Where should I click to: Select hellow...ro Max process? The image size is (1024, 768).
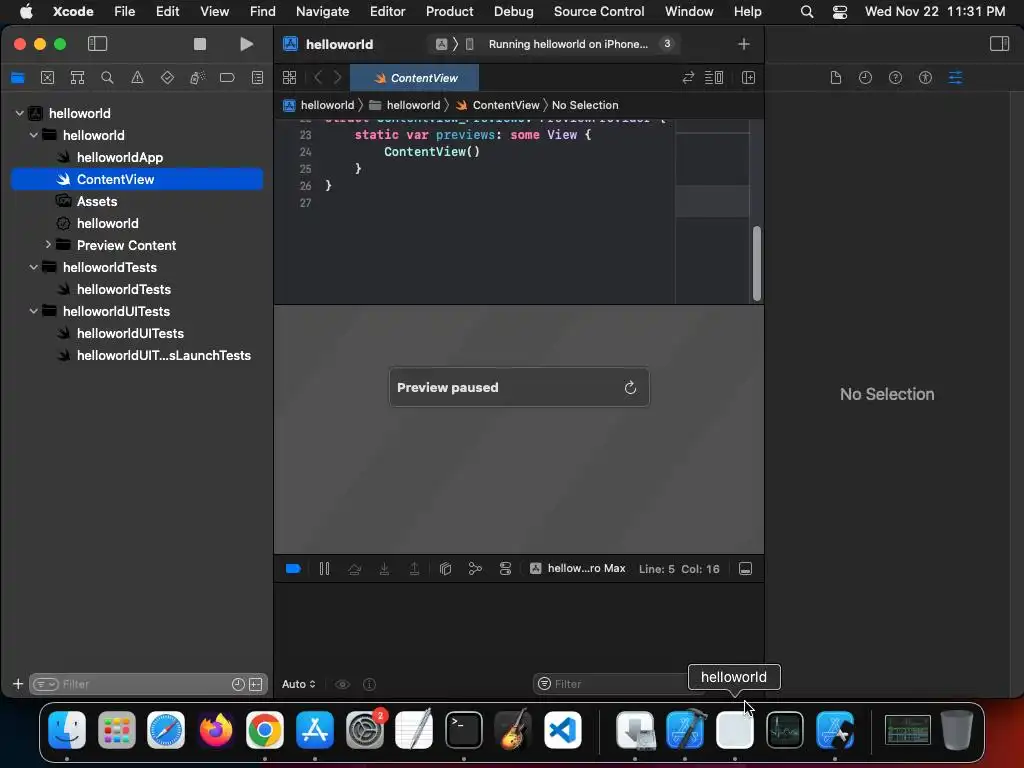tap(577, 568)
